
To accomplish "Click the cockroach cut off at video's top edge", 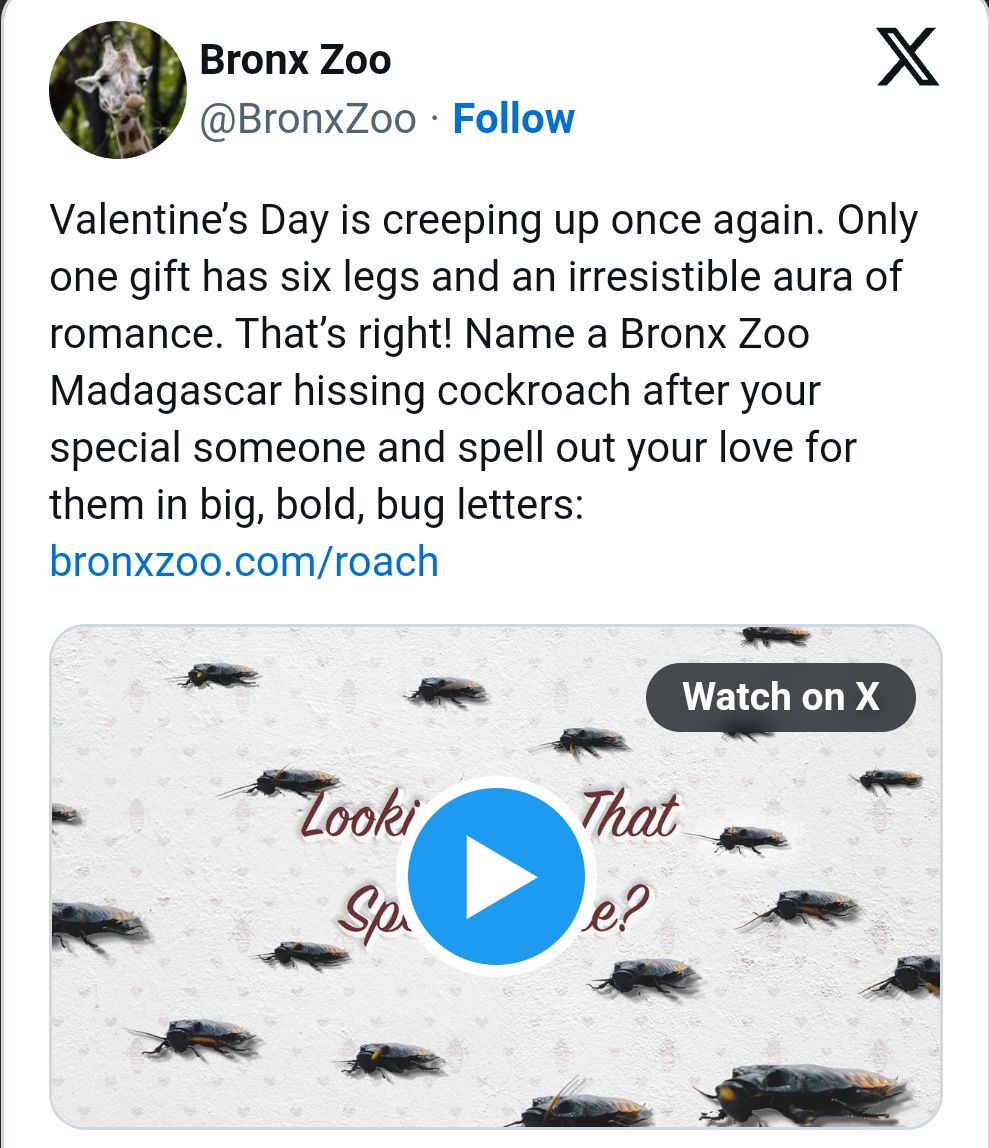I will tap(775, 635).
